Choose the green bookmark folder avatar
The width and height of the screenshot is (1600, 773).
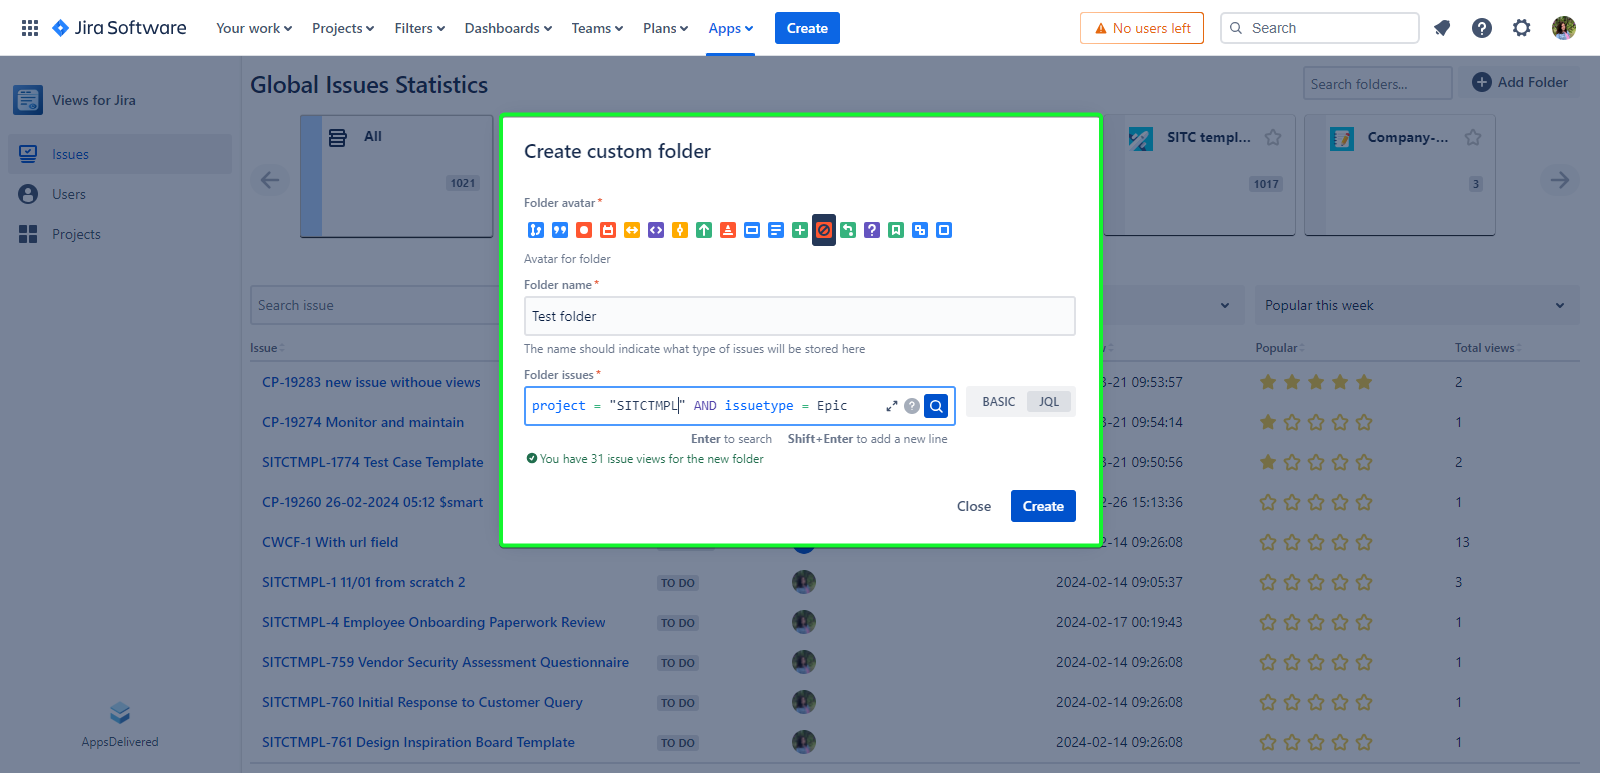[x=896, y=230]
